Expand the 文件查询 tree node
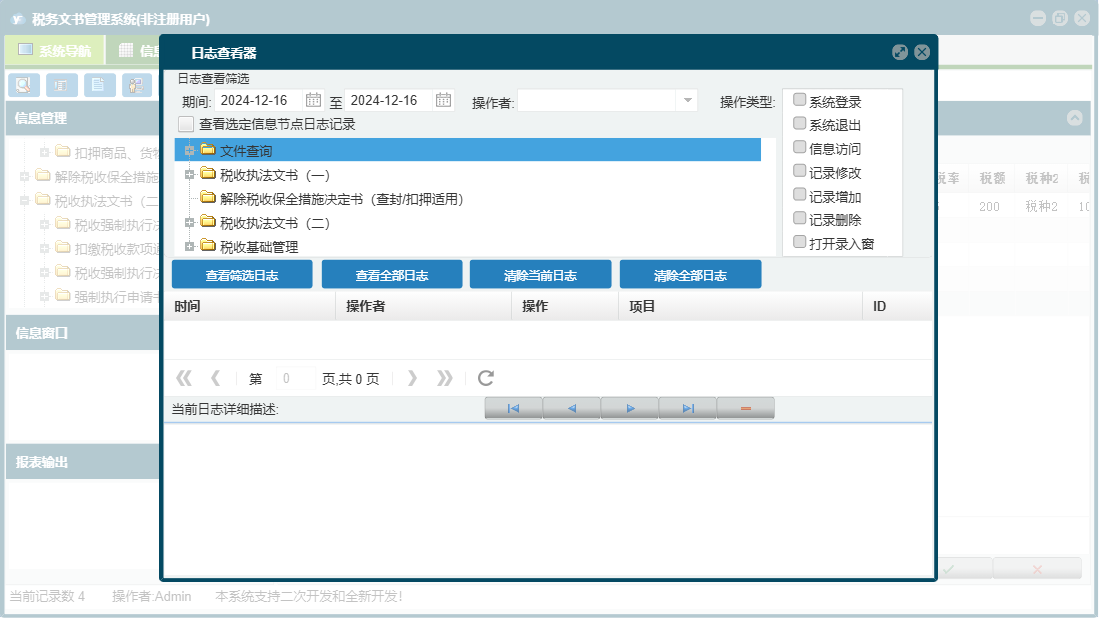The image size is (1099, 618). 189,150
